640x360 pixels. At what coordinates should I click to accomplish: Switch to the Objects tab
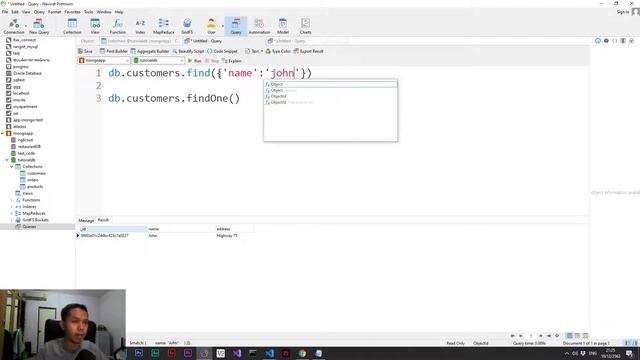click(87, 41)
